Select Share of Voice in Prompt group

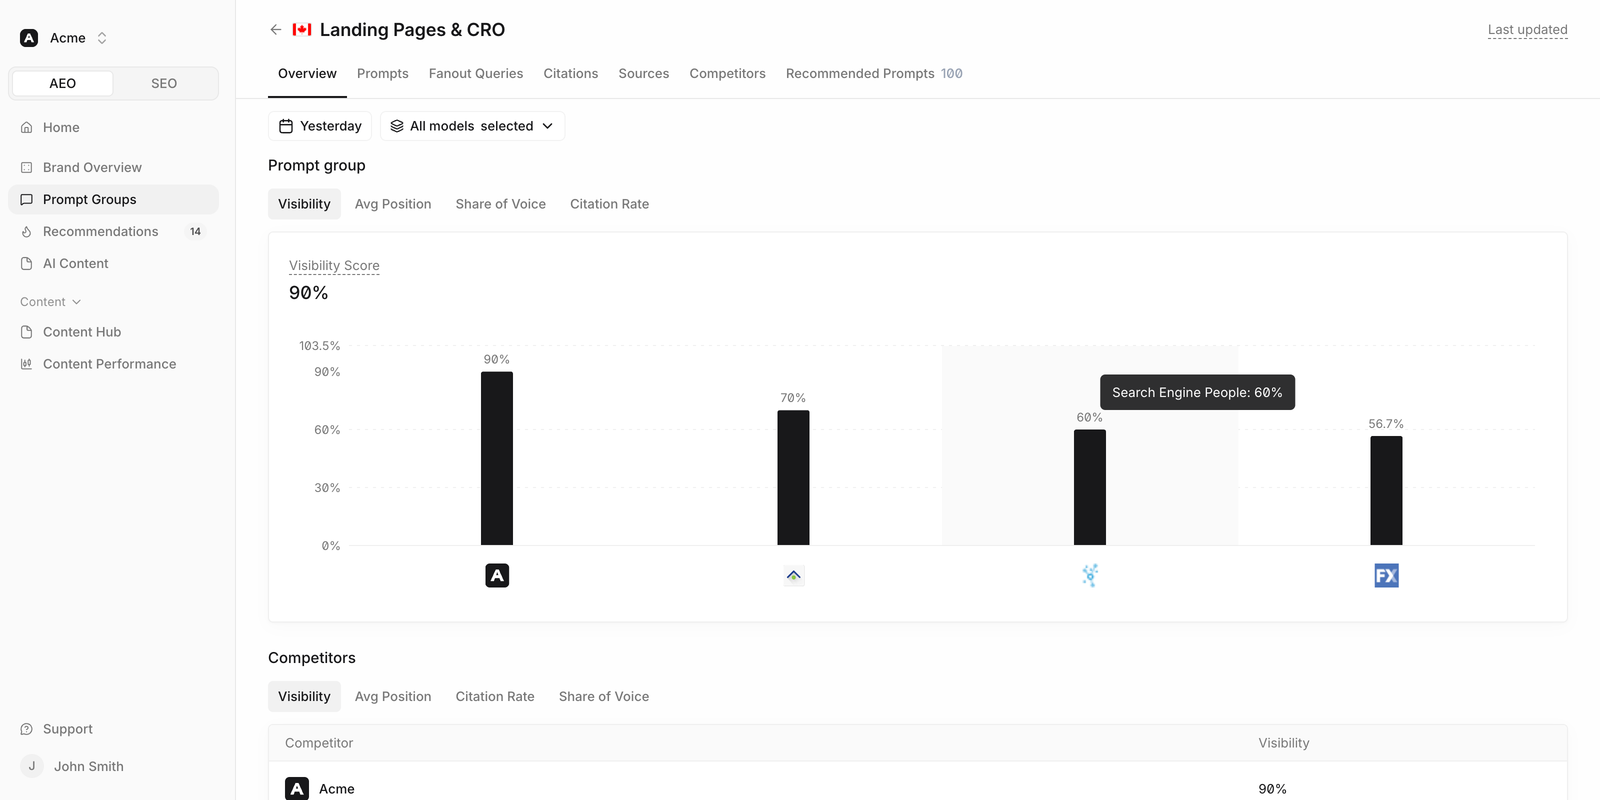(x=501, y=204)
